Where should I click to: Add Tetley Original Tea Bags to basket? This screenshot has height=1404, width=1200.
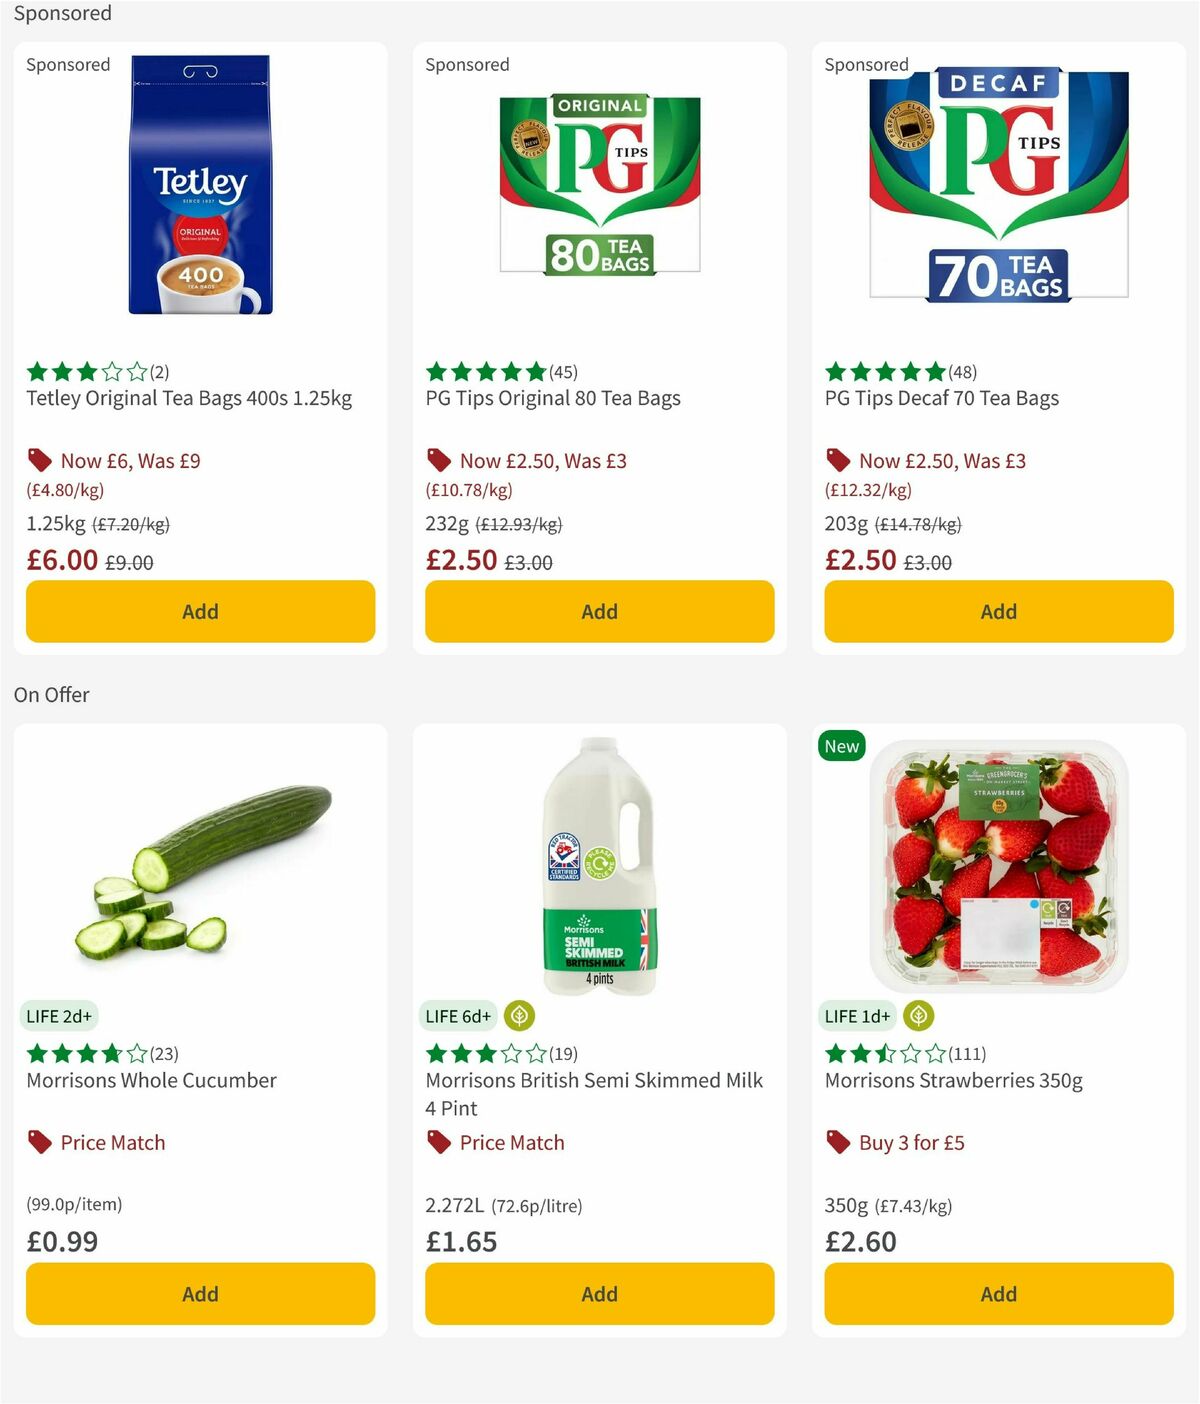point(200,611)
